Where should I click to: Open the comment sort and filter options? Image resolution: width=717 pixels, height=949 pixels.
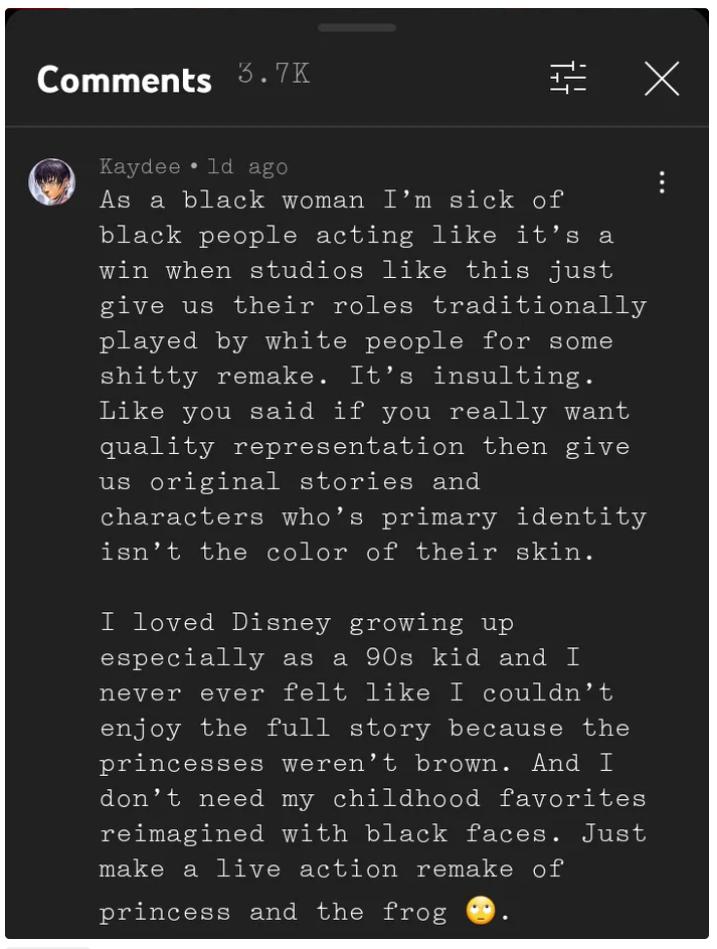tap(568, 78)
